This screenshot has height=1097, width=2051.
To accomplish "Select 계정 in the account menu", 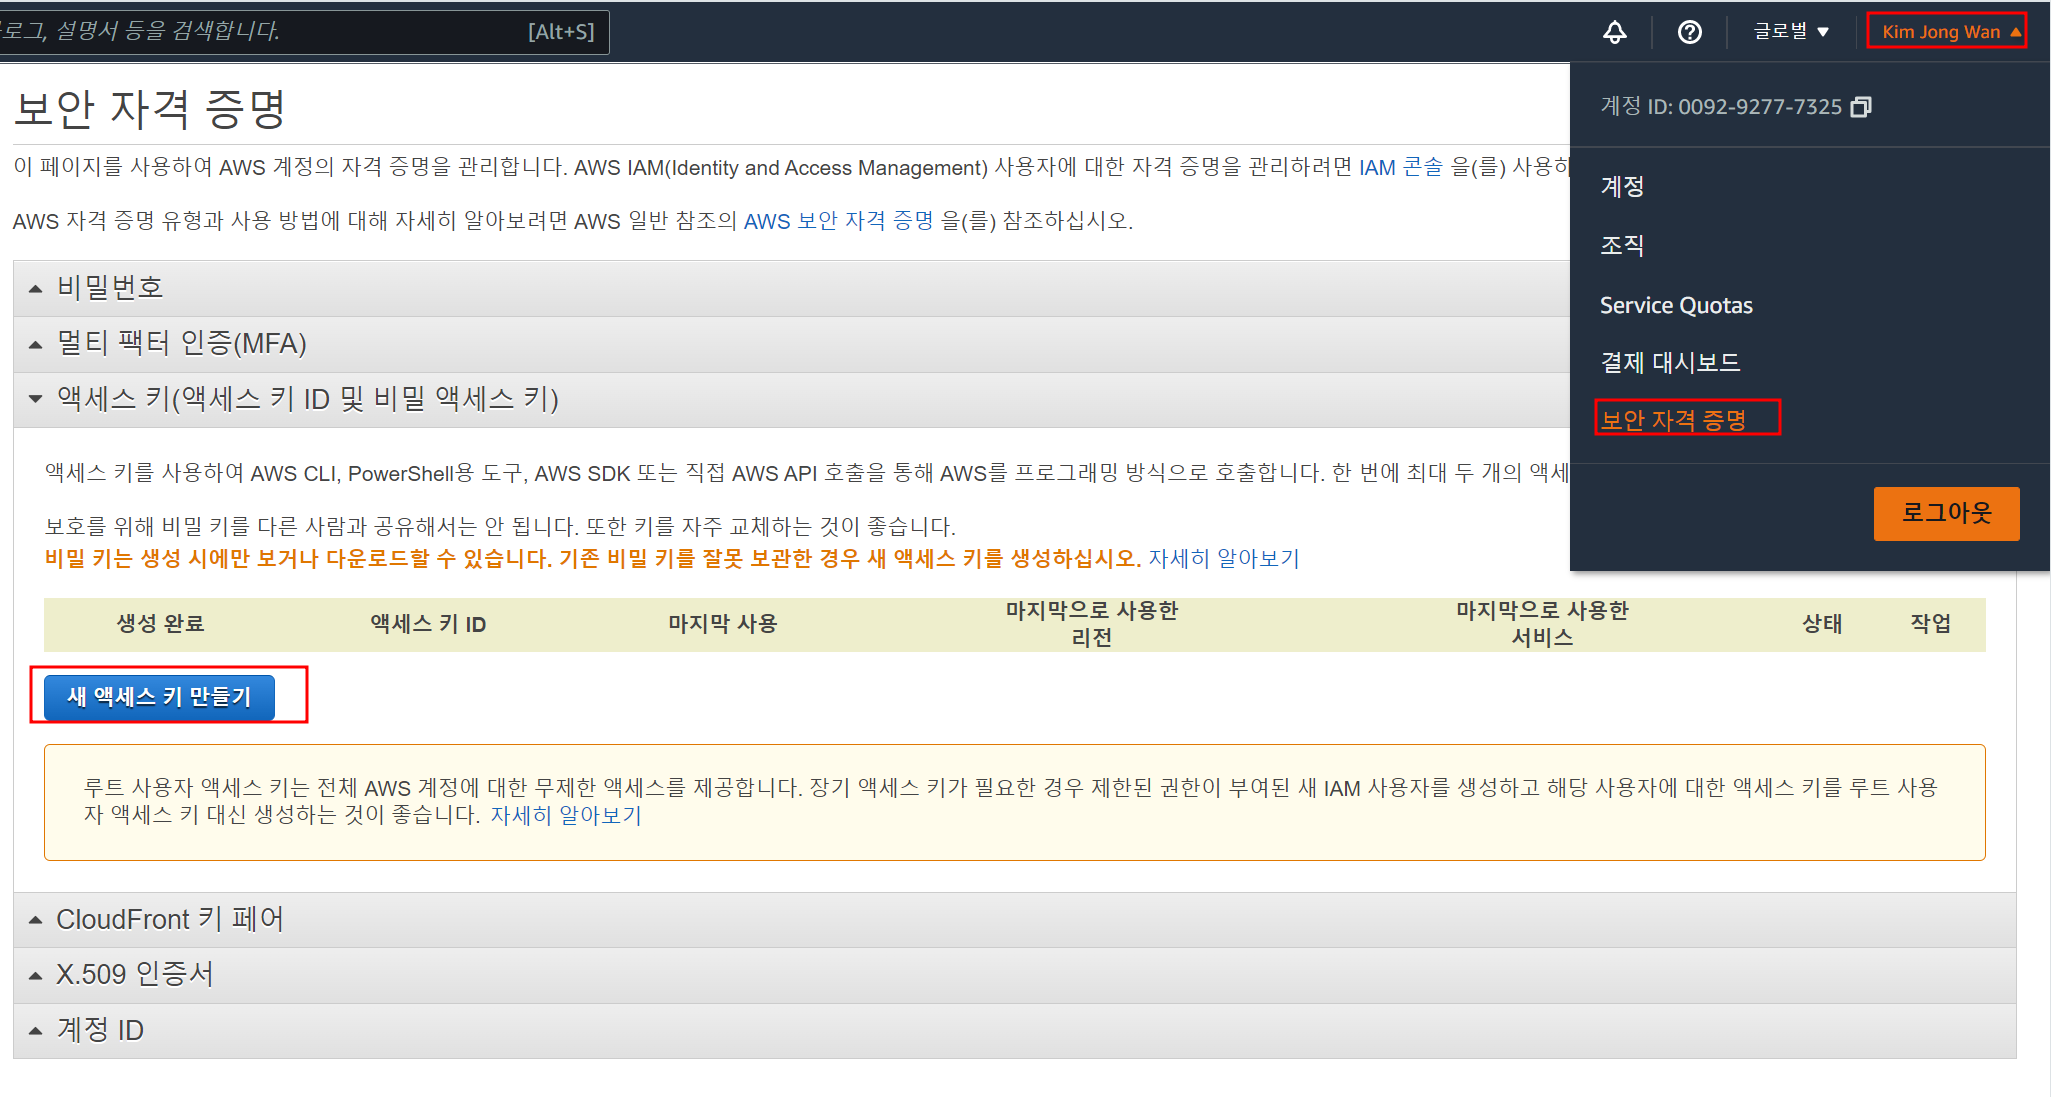I will point(1622,186).
